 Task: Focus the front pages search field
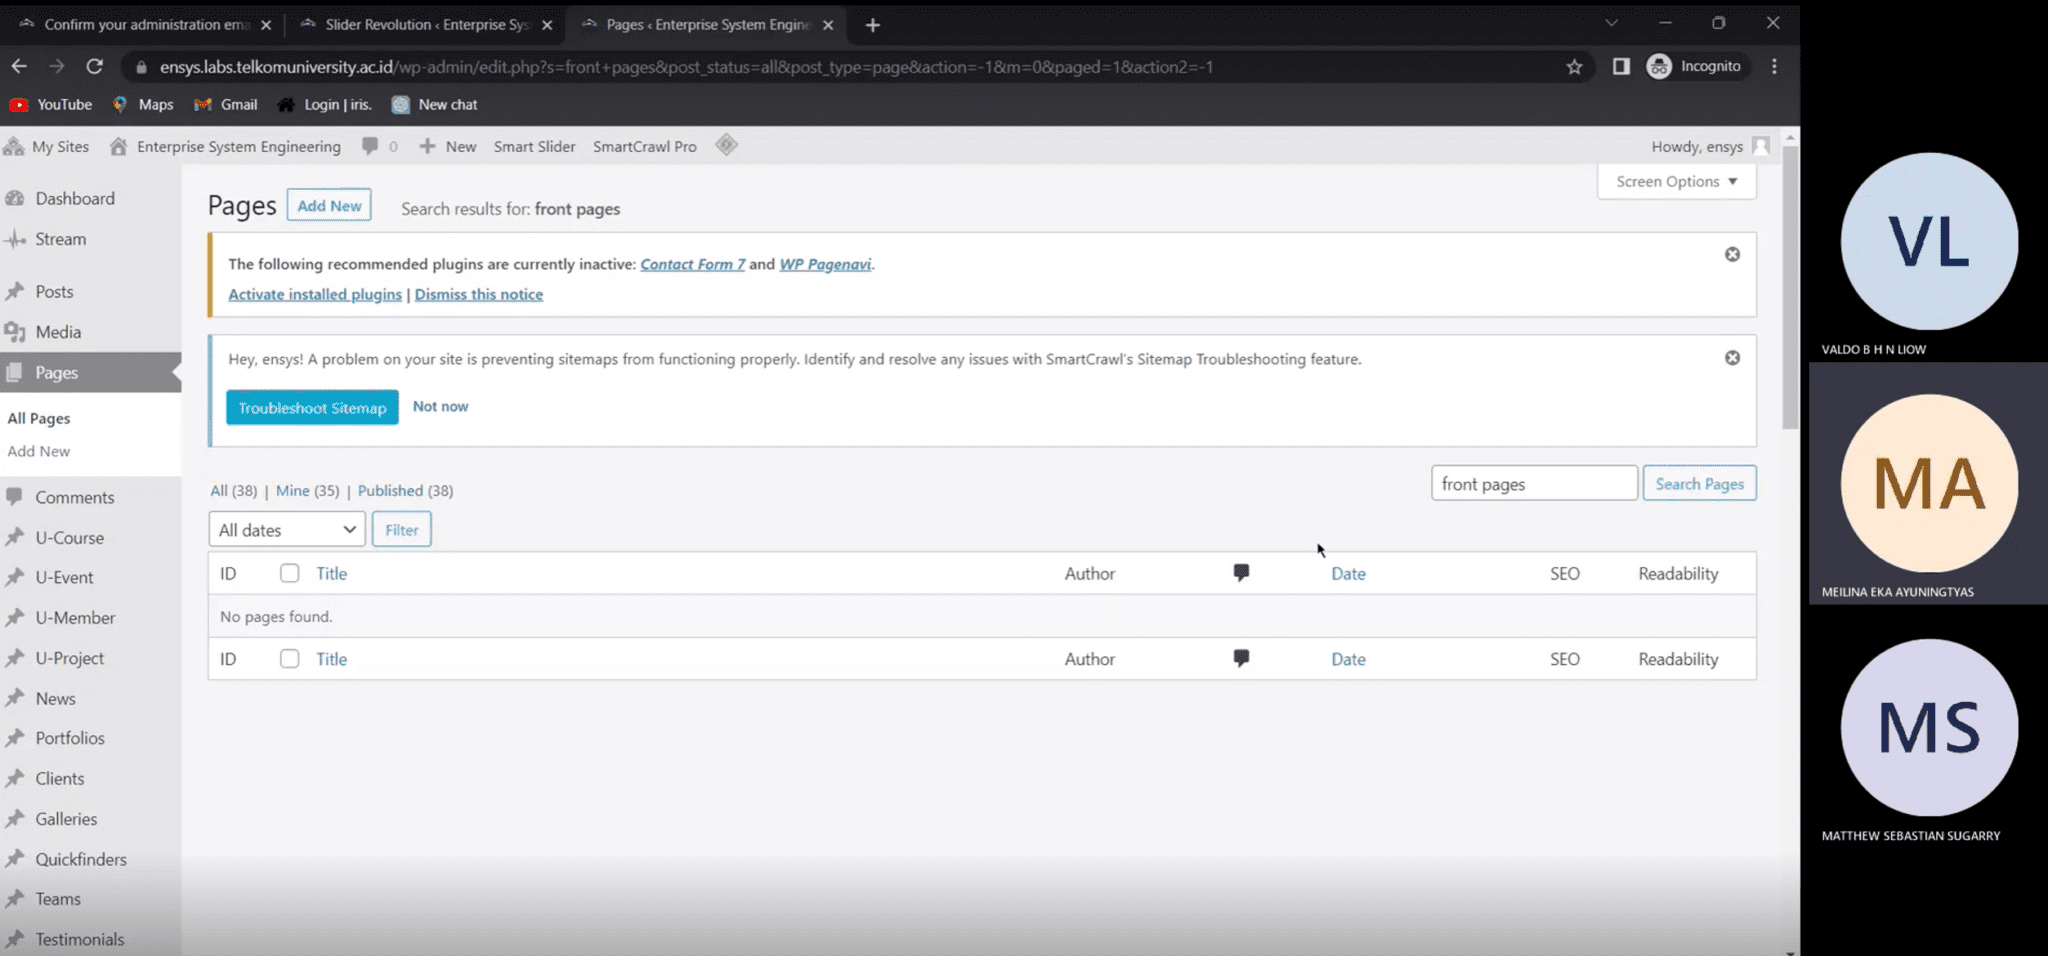pos(1534,483)
